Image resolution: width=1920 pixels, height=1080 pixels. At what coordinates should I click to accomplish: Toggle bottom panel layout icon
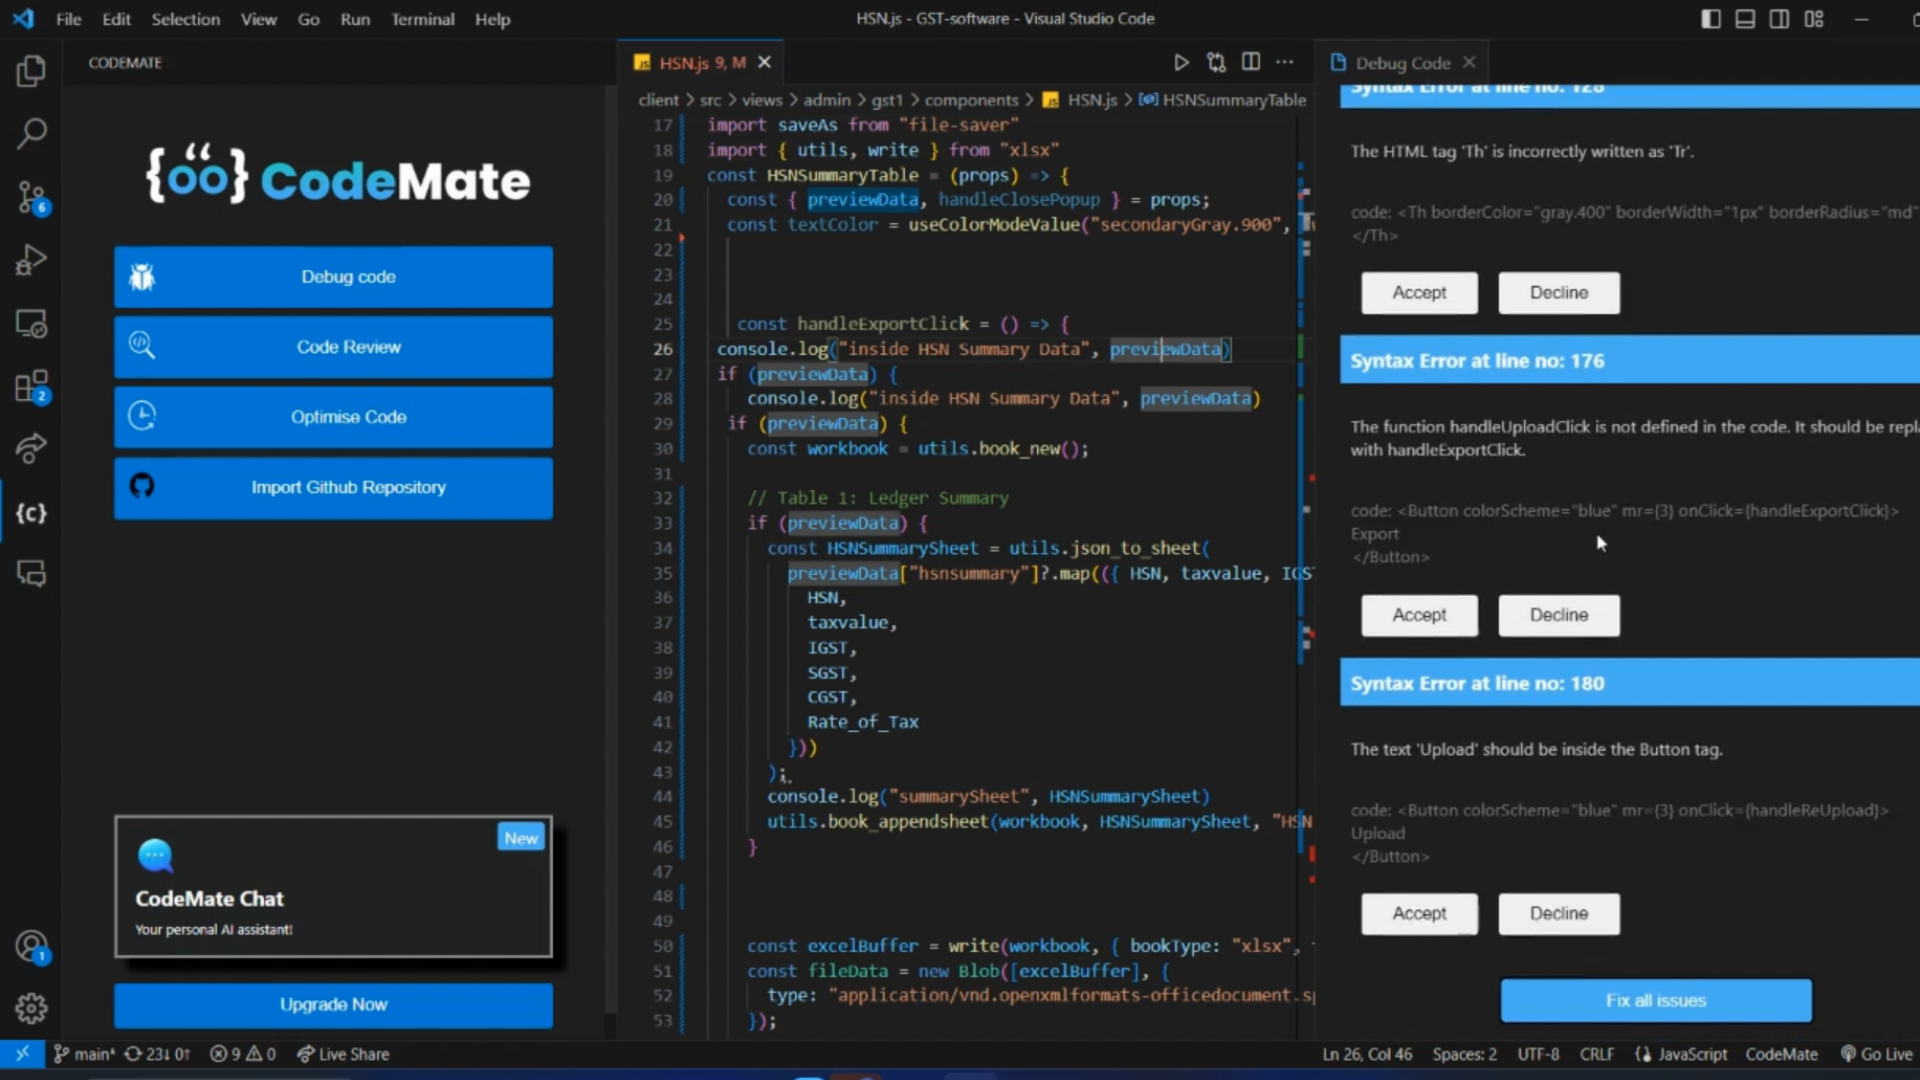click(1745, 19)
